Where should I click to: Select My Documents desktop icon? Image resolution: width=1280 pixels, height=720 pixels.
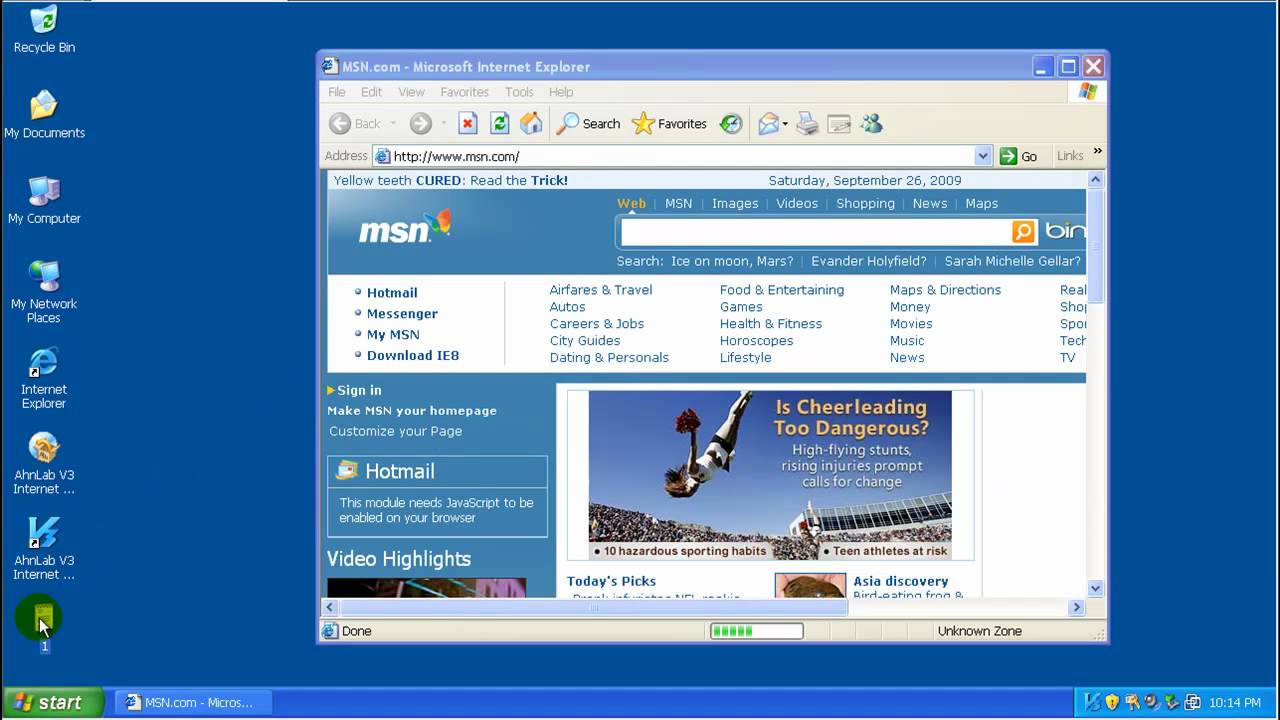(44, 115)
